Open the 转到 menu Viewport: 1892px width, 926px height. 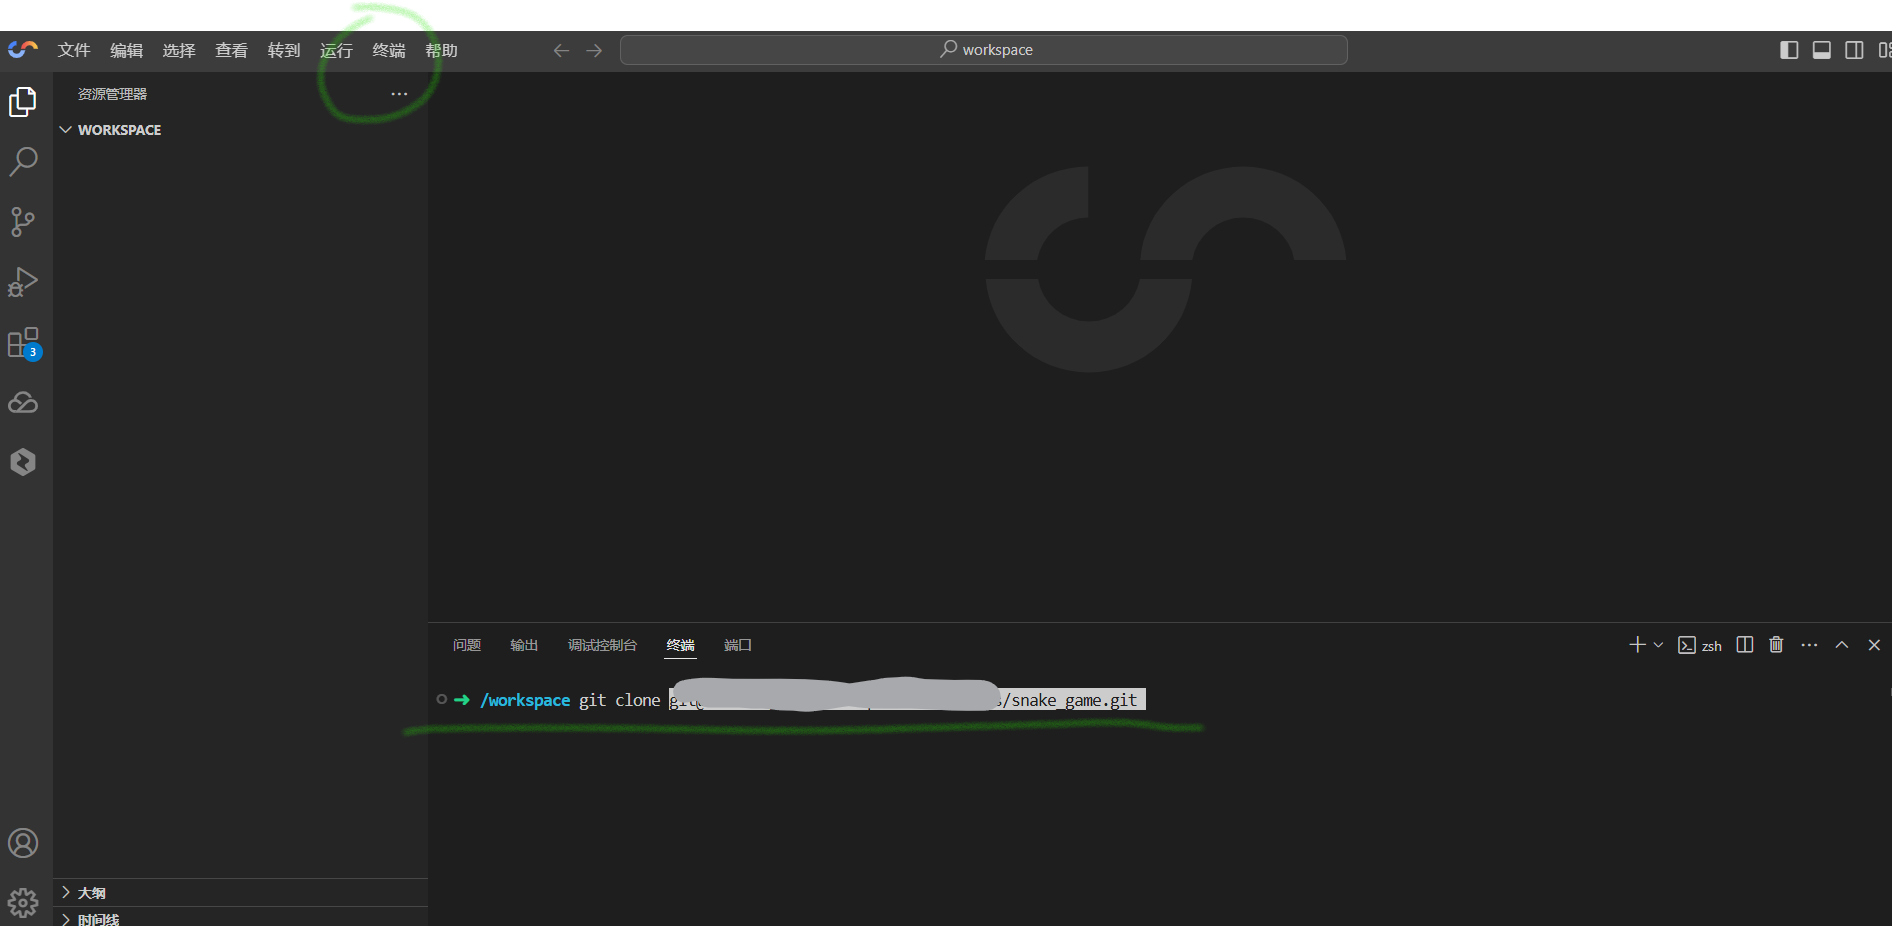(284, 50)
